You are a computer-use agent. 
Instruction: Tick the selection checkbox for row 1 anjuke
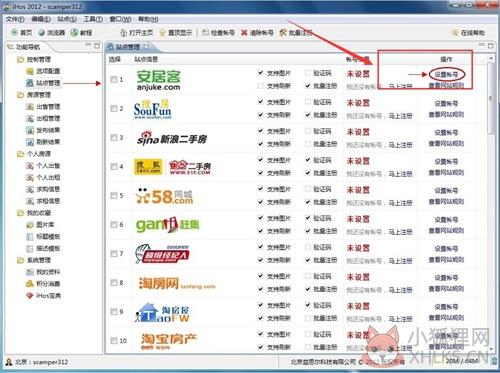point(114,79)
